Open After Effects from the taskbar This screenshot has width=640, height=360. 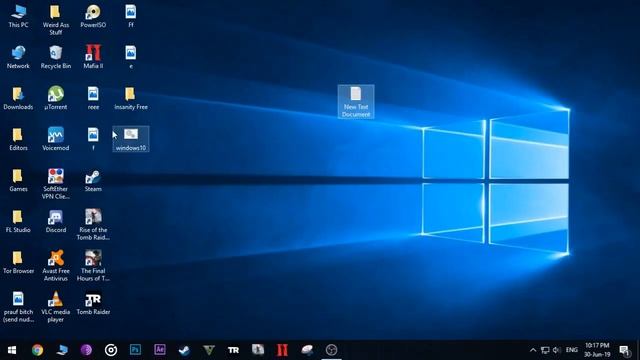160,350
